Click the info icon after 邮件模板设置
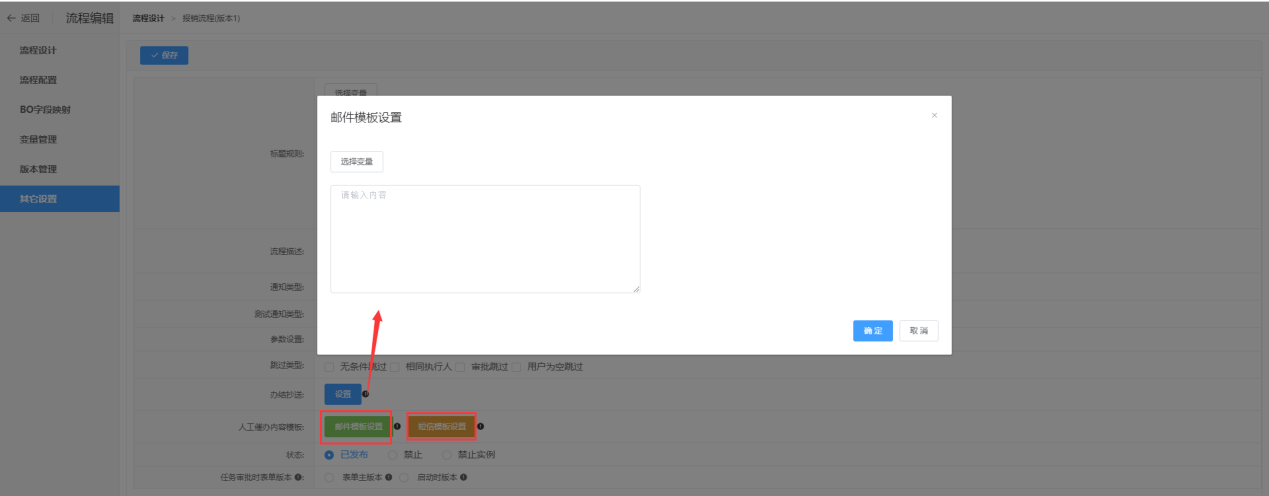 click(397, 427)
